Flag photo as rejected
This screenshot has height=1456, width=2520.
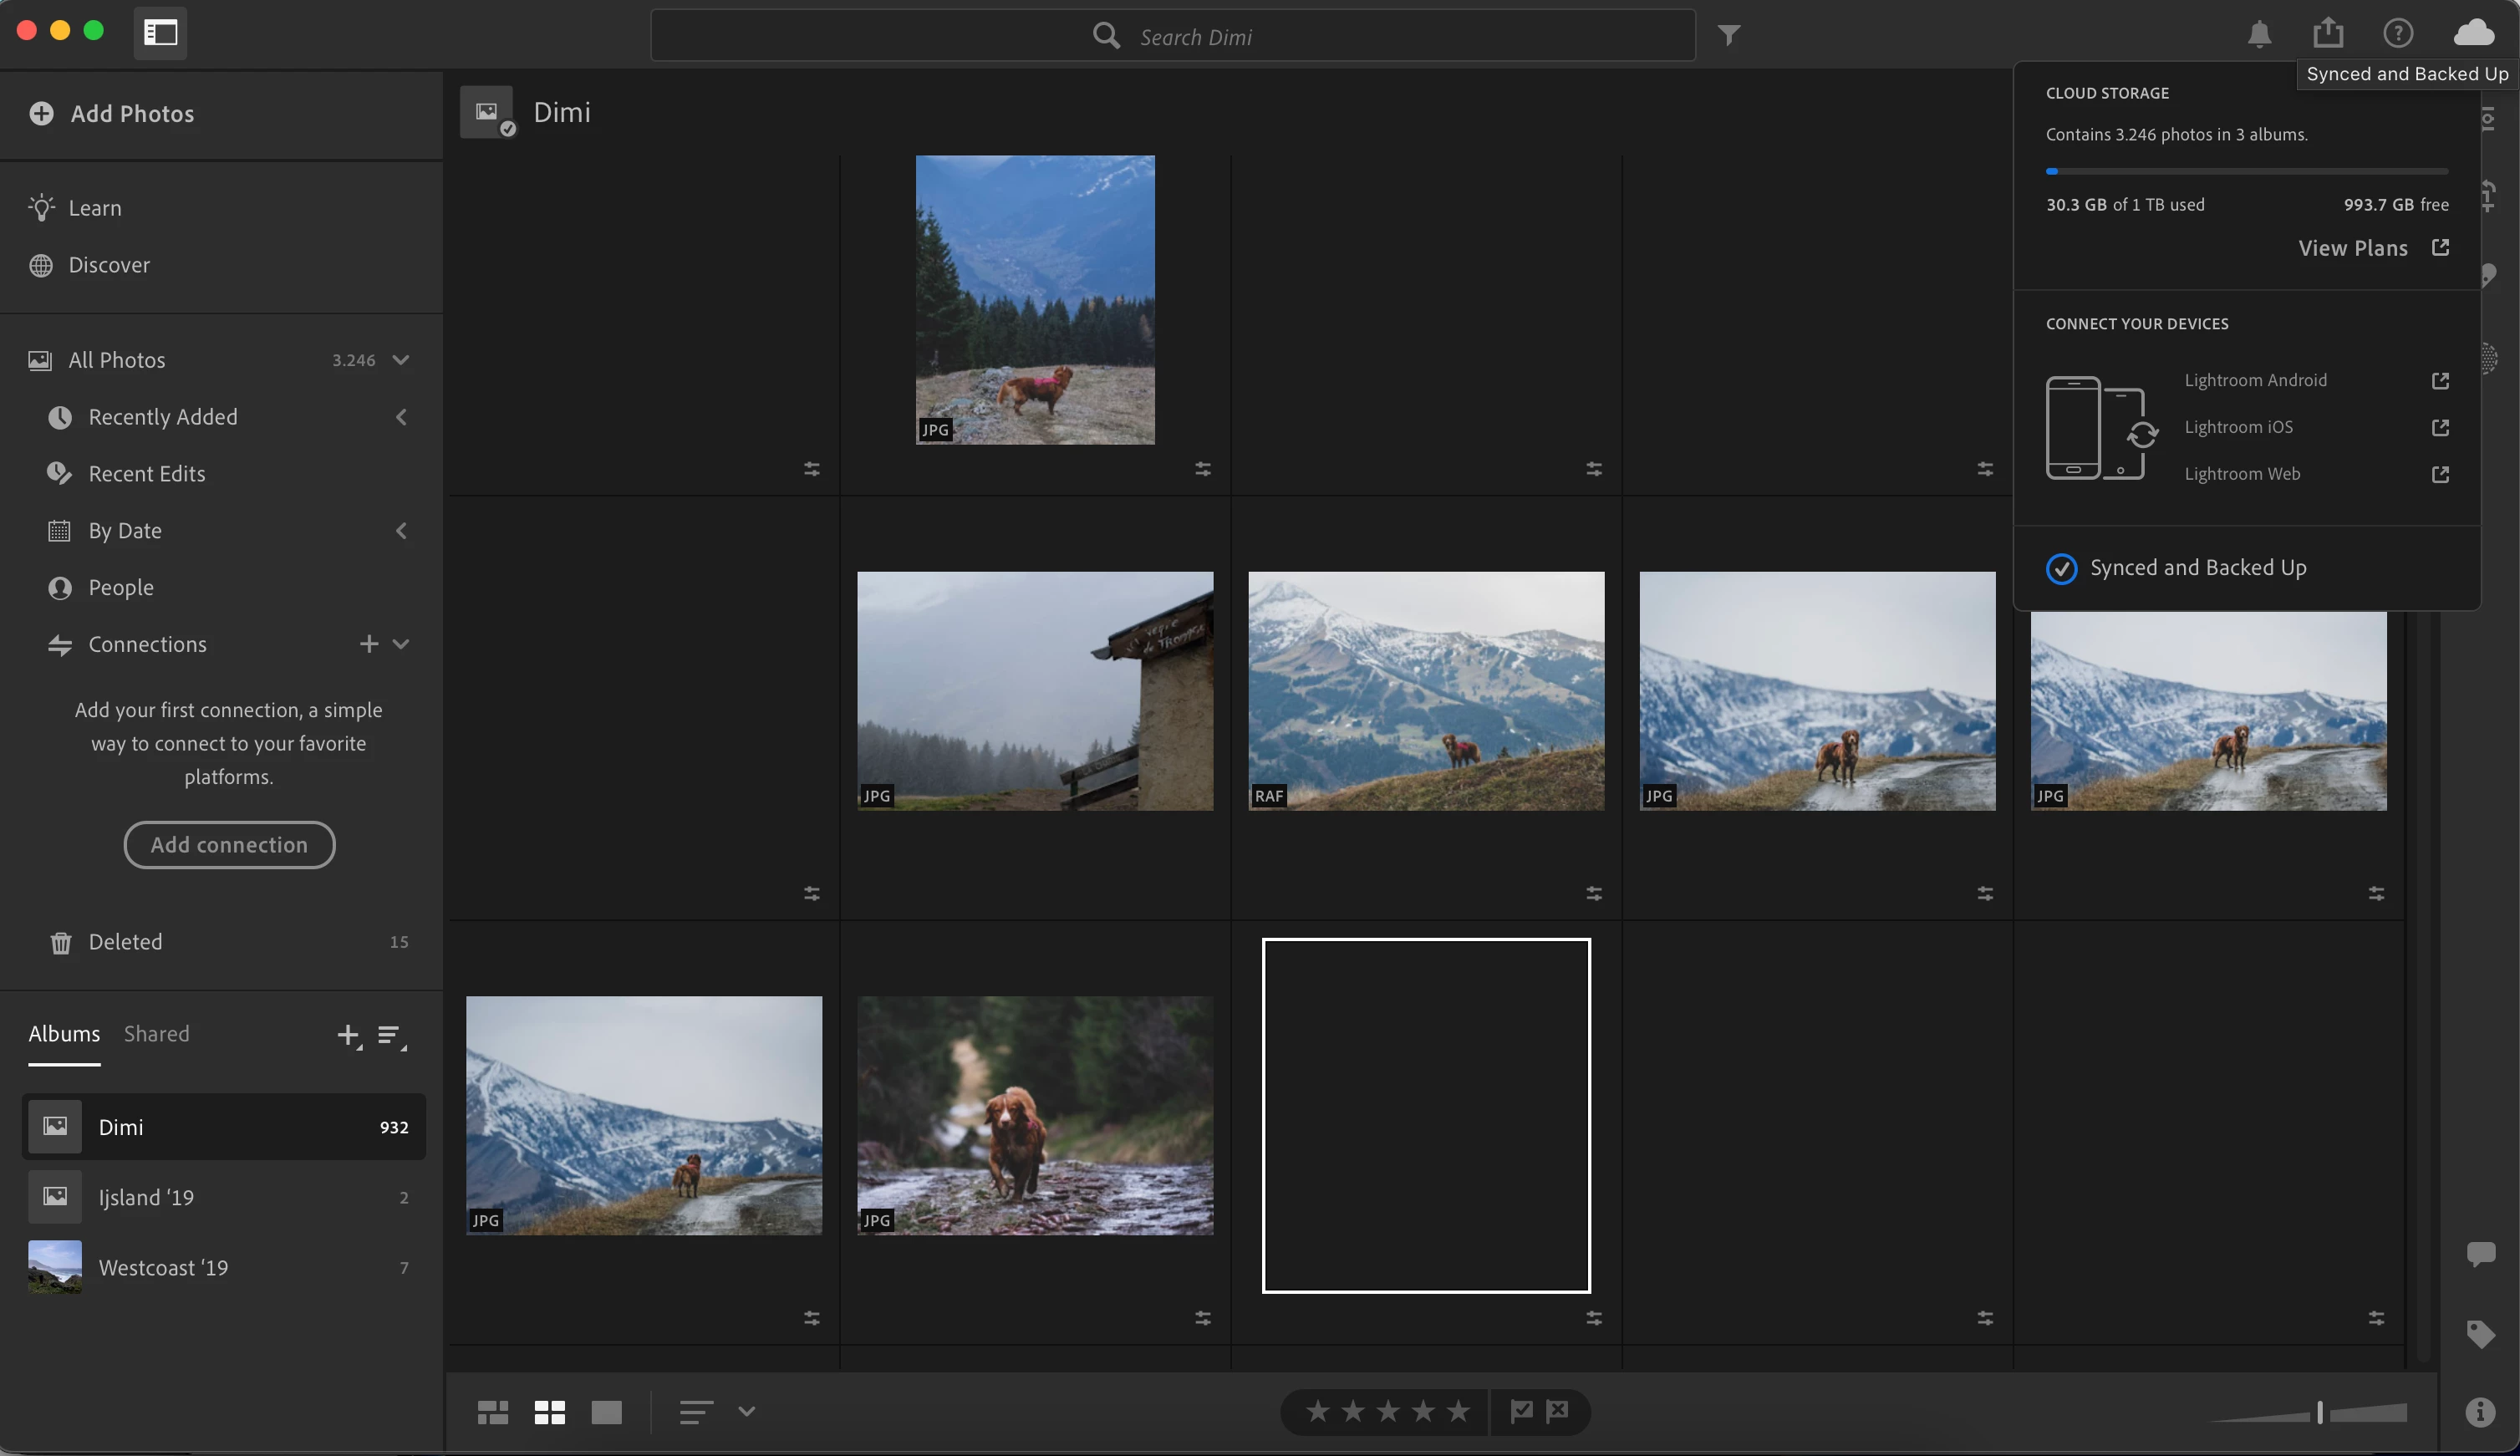click(x=1558, y=1411)
